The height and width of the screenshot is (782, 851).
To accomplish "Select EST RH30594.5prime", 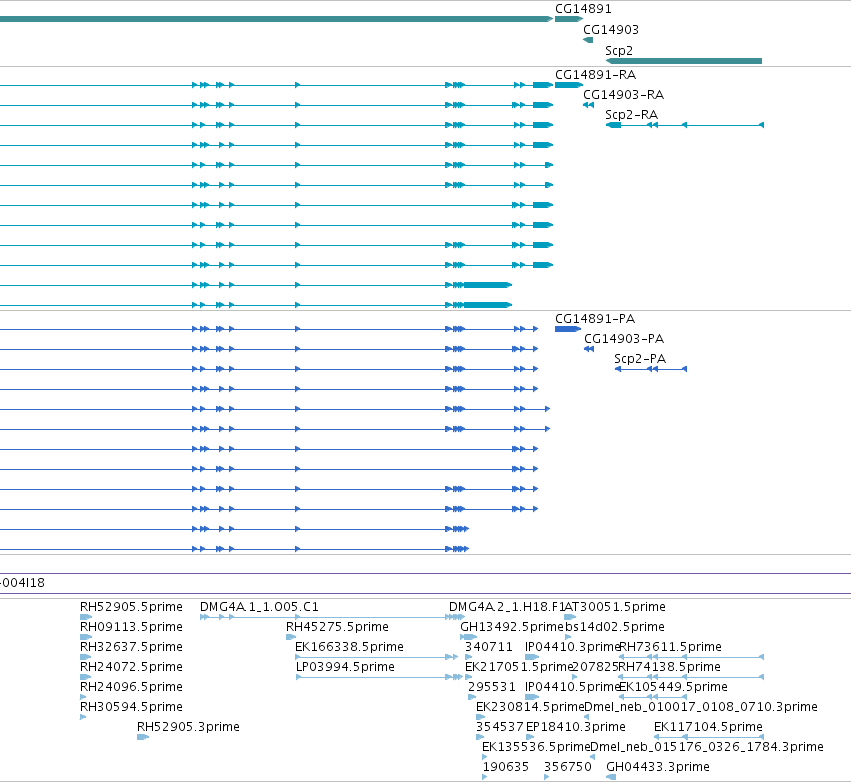I will tap(131, 707).
